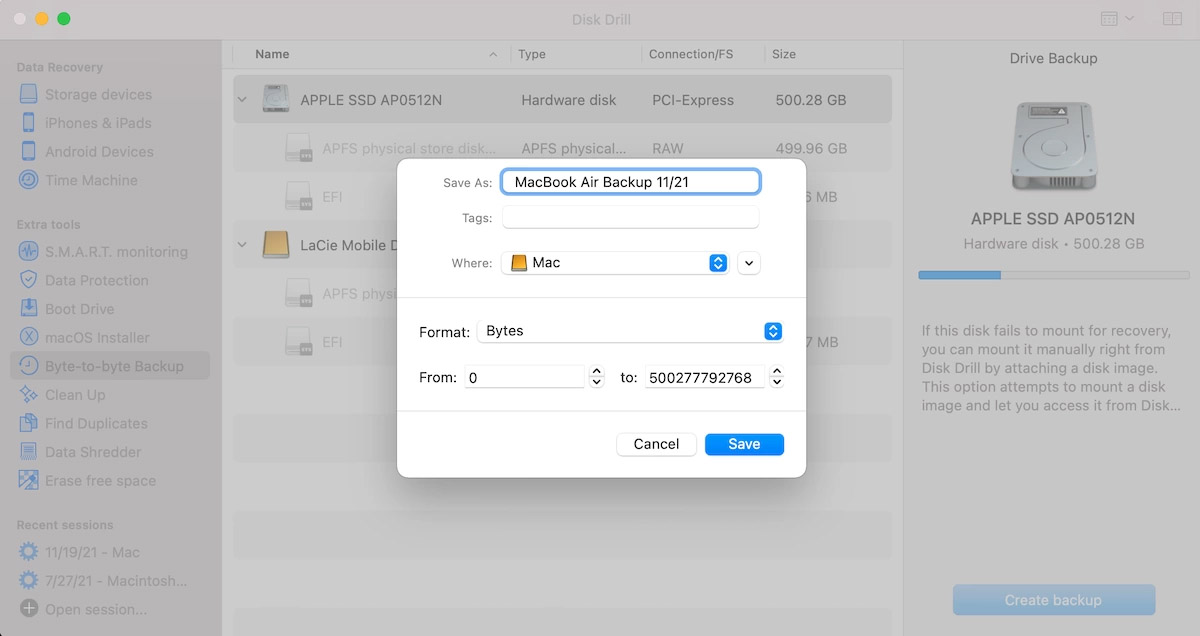This screenshot has height=636, width=1200.
Task: Click PCI-Express connection cell
Action: [x=693, y=100]
